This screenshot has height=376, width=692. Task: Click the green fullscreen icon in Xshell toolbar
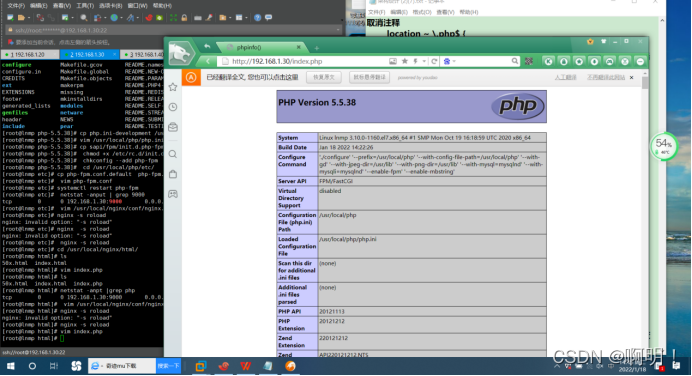tap(173, 18)
